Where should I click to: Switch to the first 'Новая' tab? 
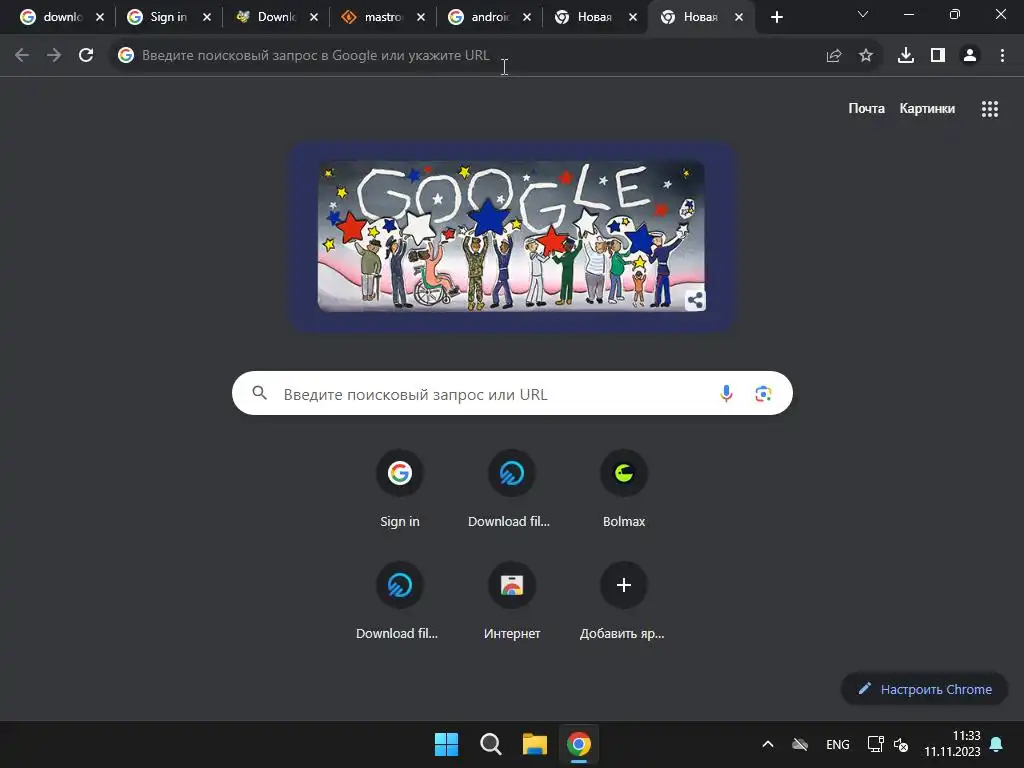588,18
